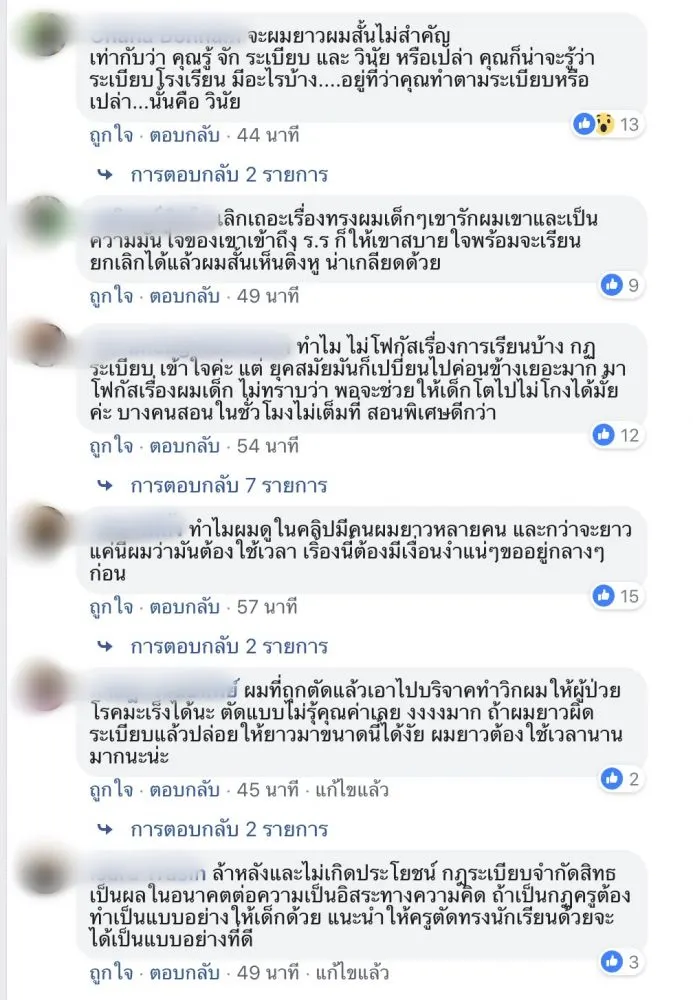Like the comment posted 44 minutes ago
The image size is (693, 1000).
coord(112,135)
